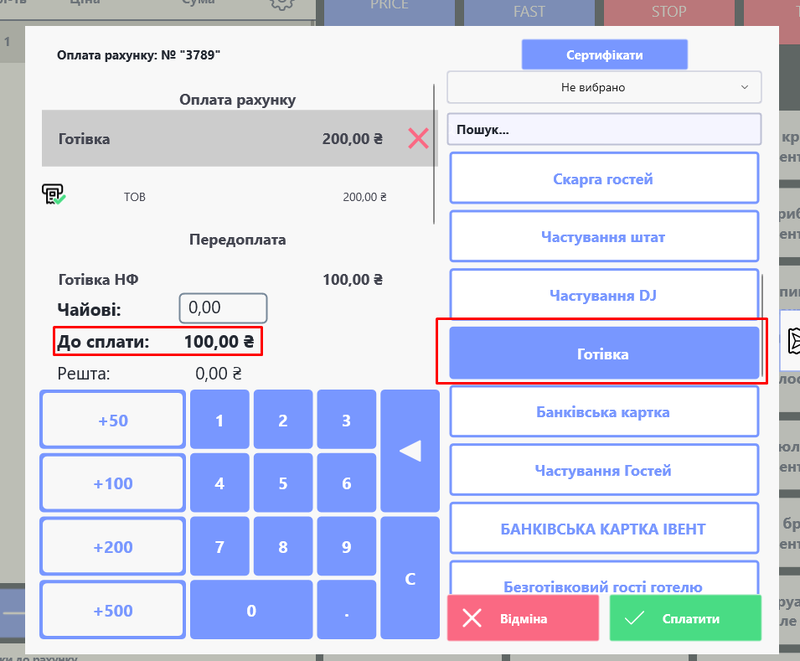The image size is (800, 661).
Task: Switch to the PRICE tab
Action: pyautogui.click(x=389, y=12)
